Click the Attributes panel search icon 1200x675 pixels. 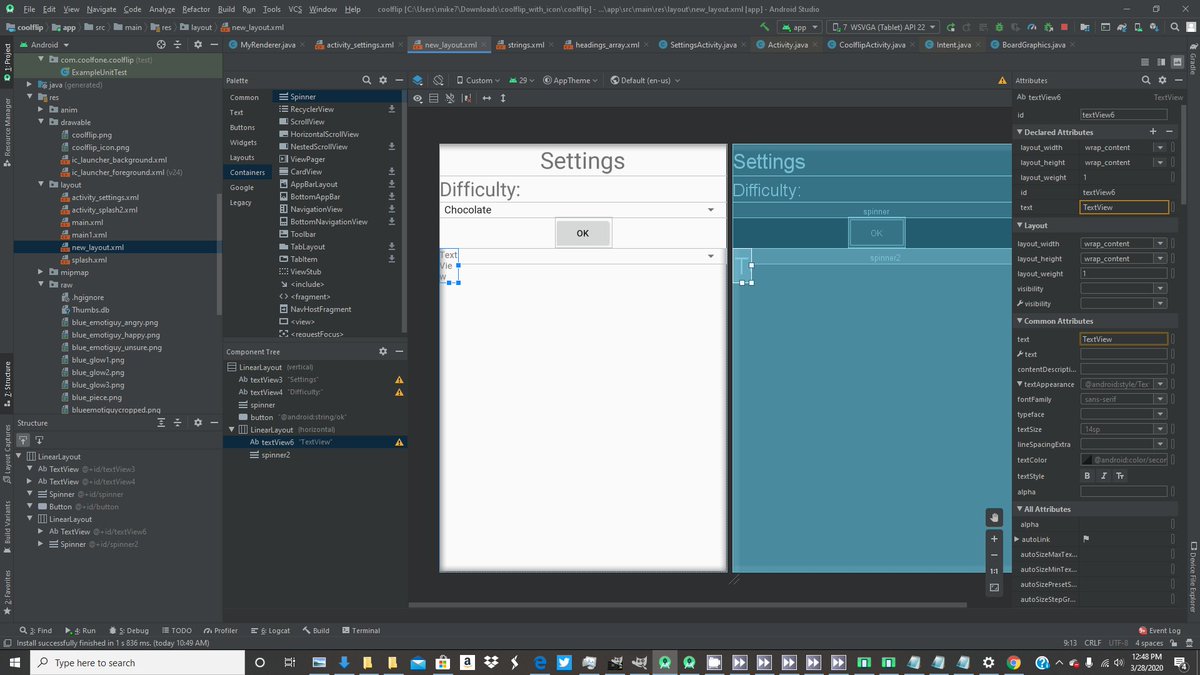(1147, 80)
